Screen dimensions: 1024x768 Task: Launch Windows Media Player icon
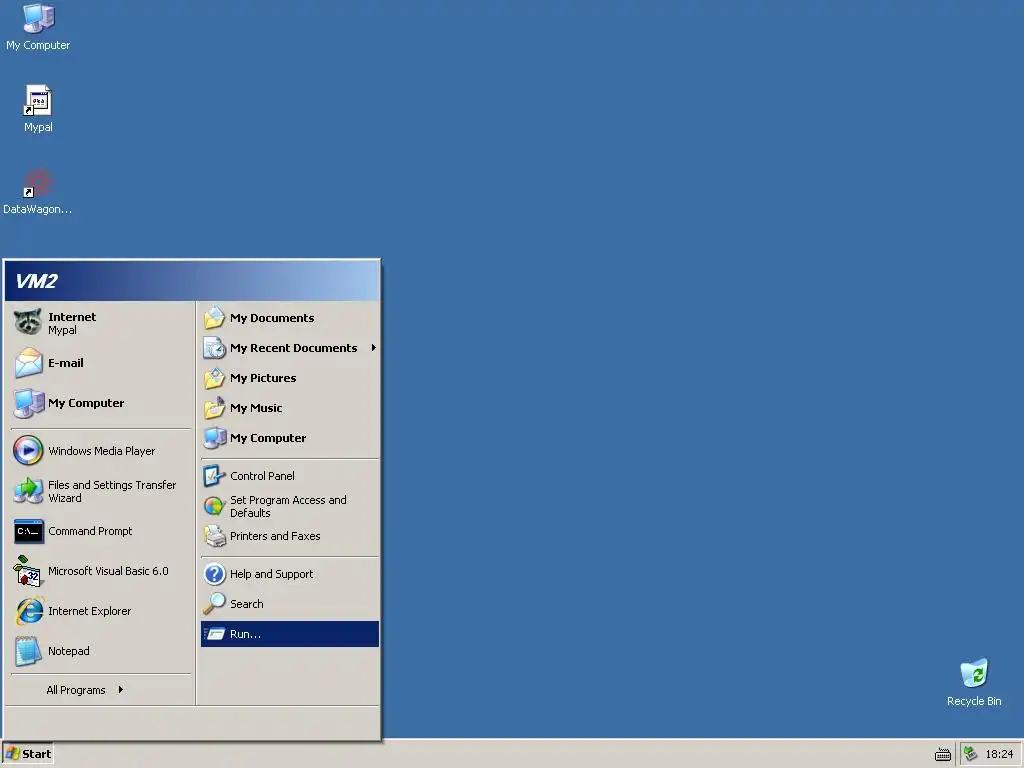click(28, 451)
